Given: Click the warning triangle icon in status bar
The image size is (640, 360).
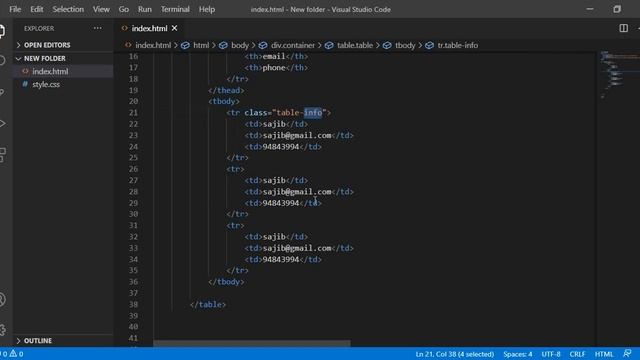Looking at the screenshot, I should pos(13,353).
